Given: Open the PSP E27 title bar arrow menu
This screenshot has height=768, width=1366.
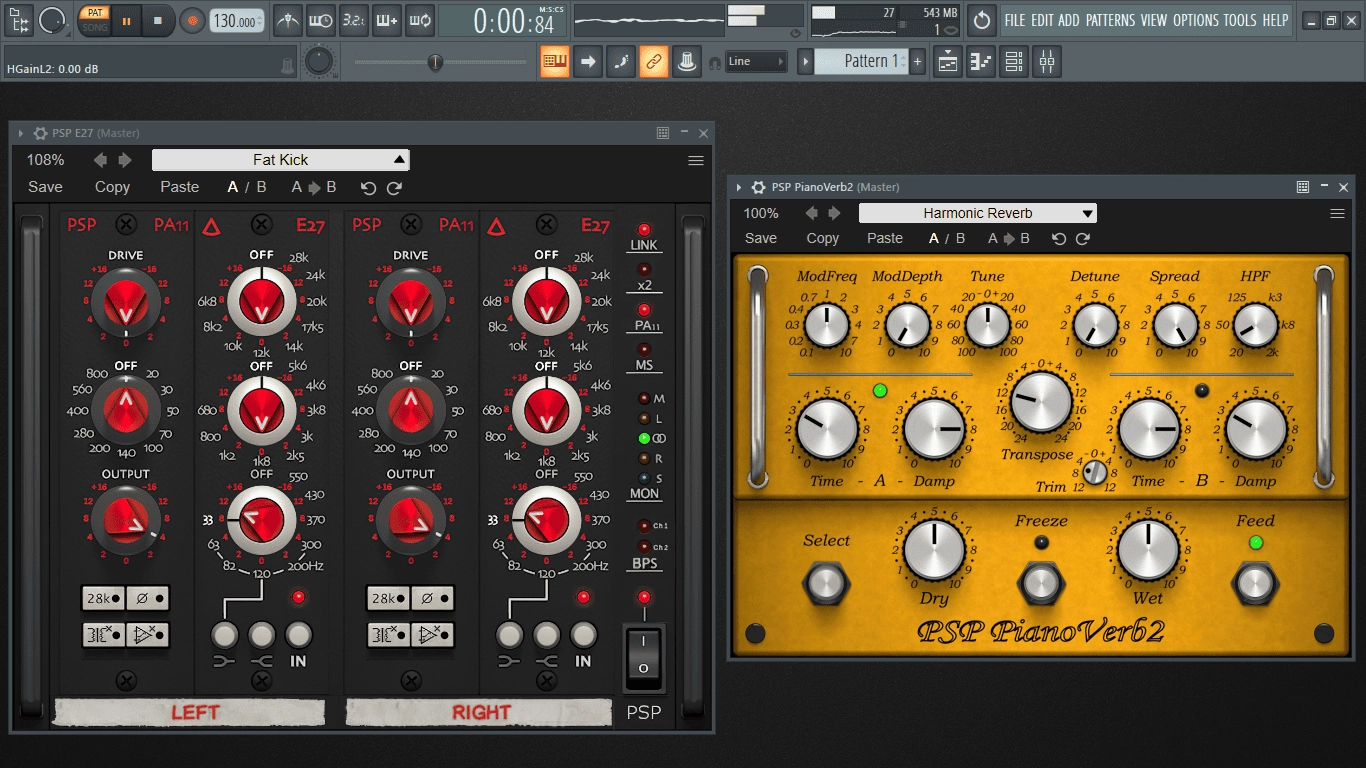Looking at the screenshot, I should pyautogui.click(x=21, y=133).
